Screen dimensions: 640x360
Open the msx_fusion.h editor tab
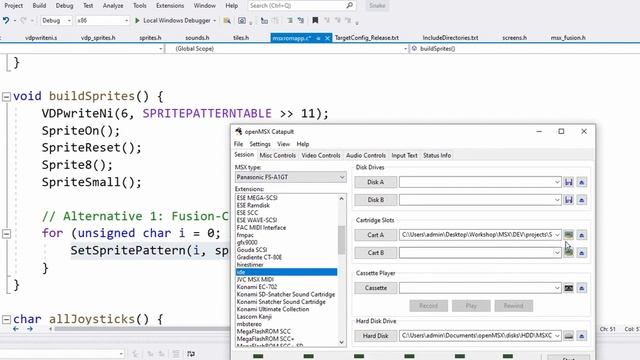pos(568,38)
